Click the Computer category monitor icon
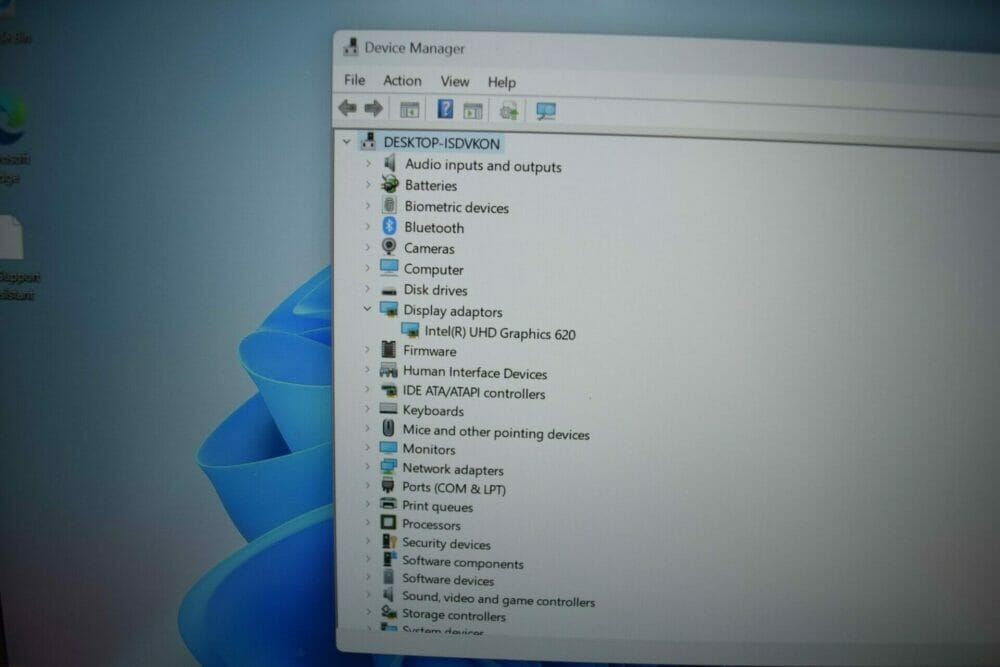 pos(388,267)
